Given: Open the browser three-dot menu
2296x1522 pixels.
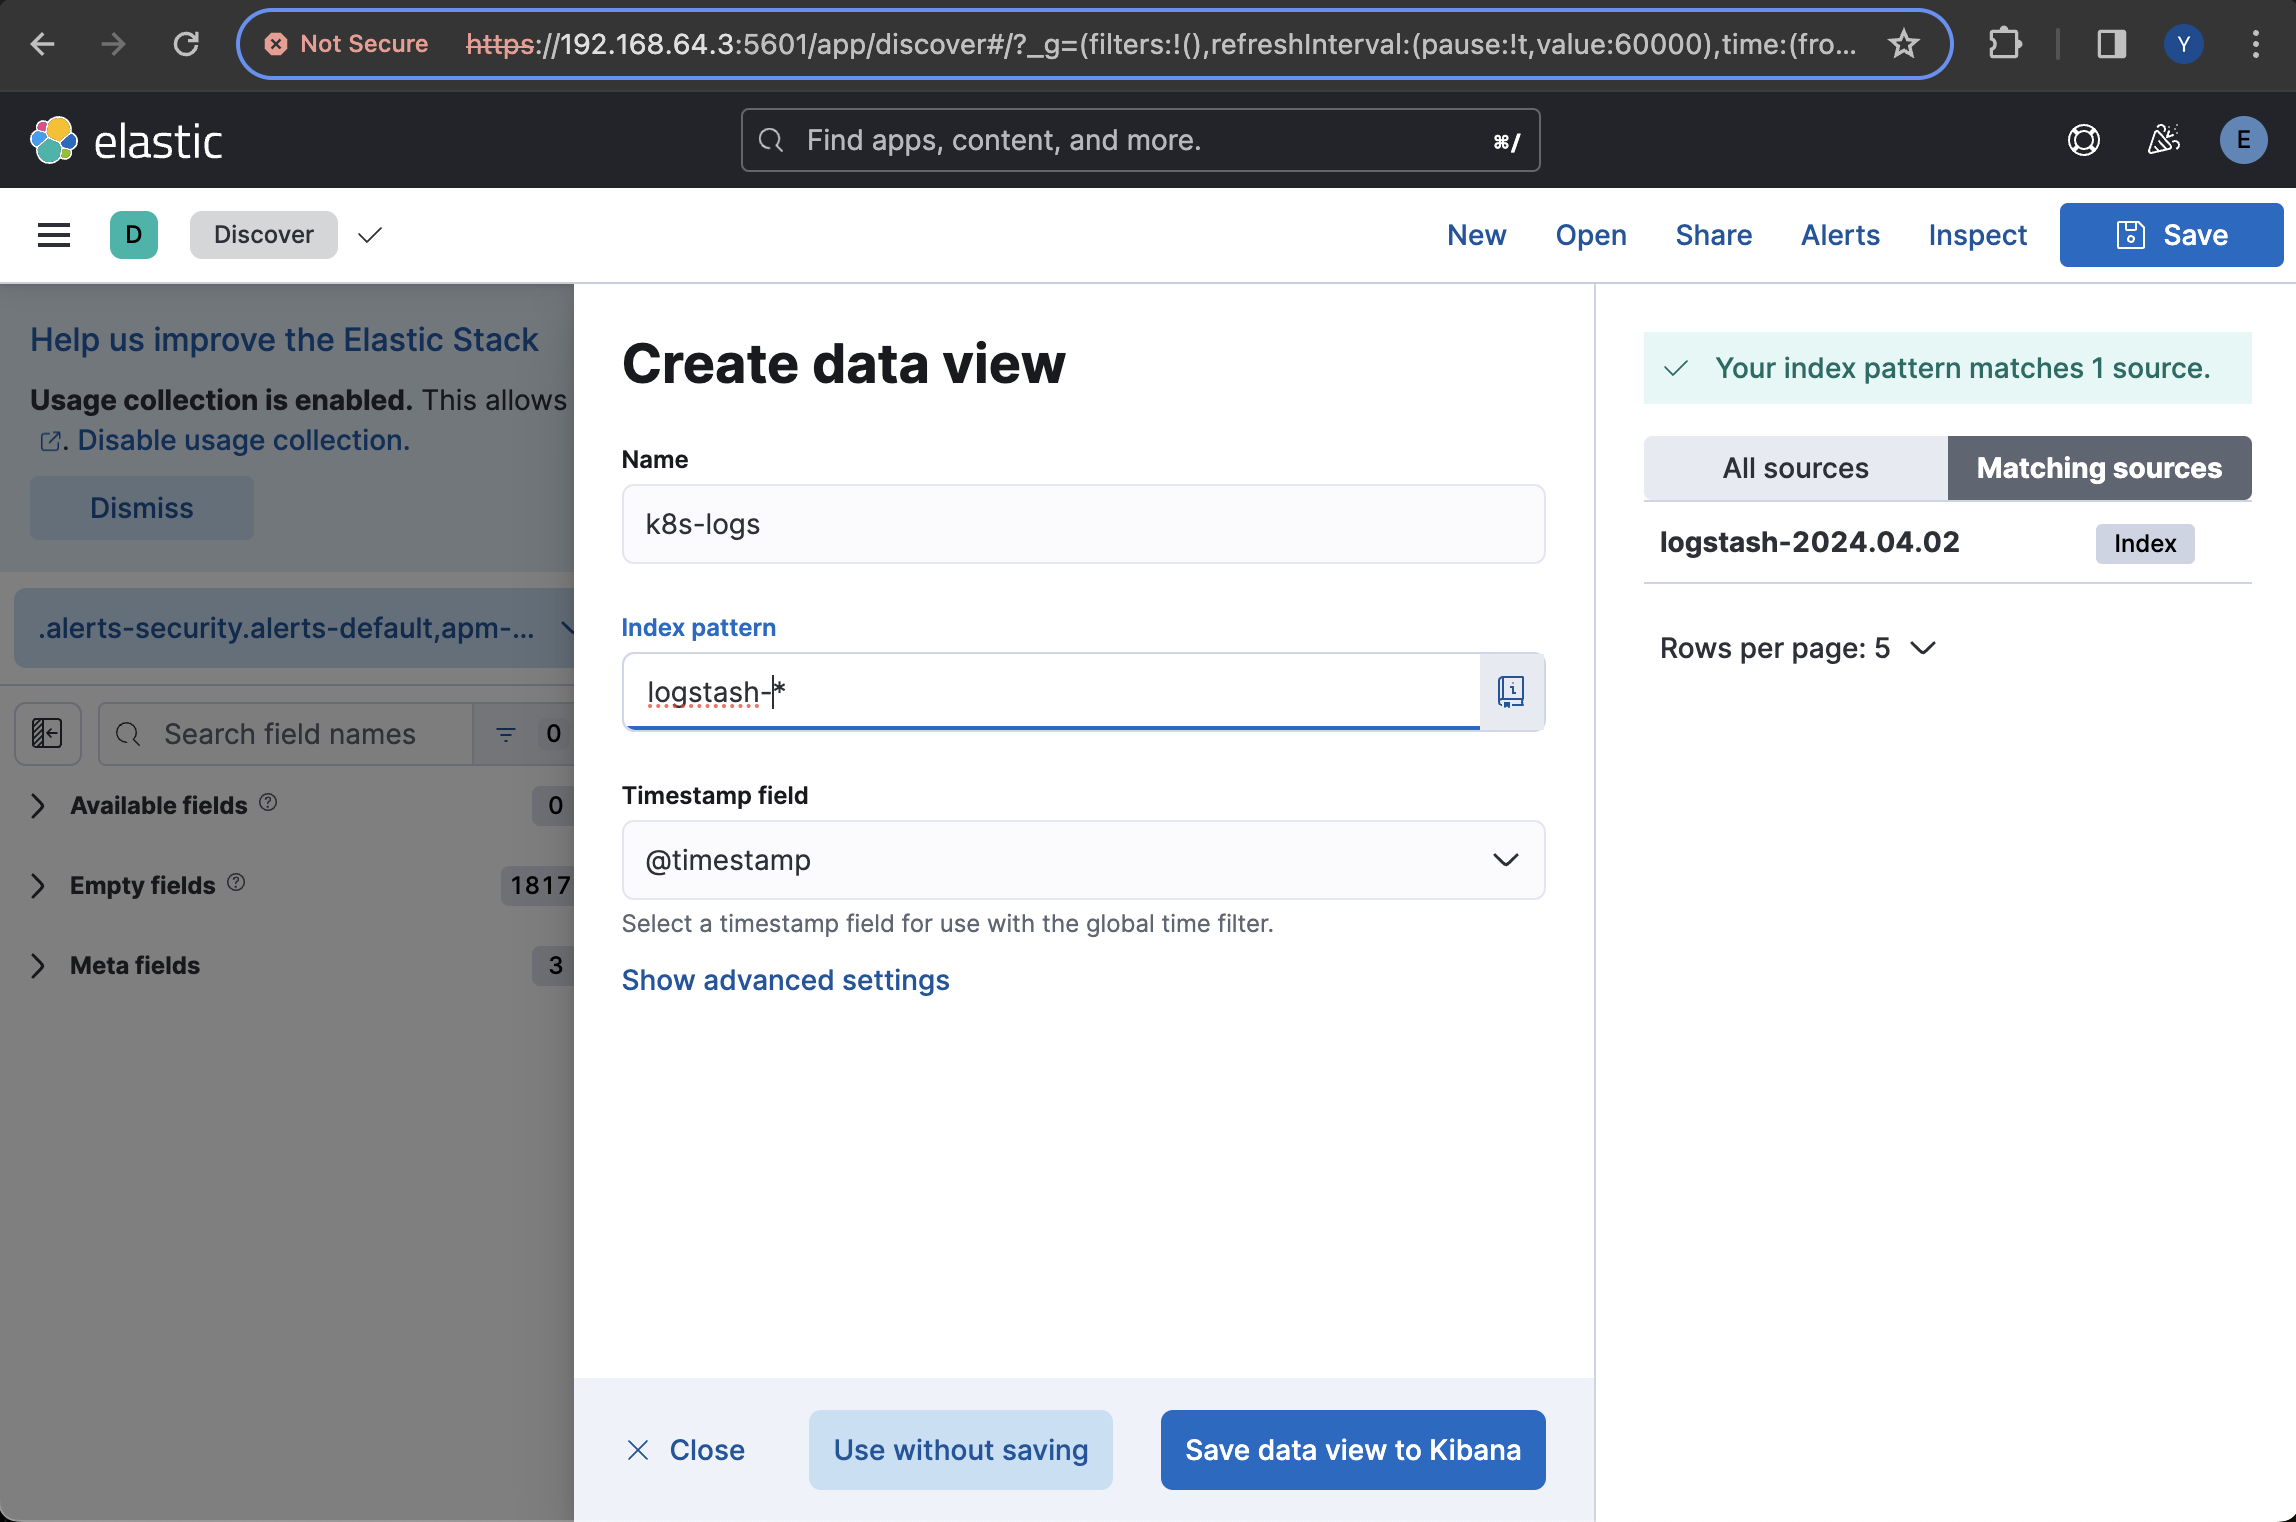Looking at the screenshot, I should pyautogui.click(x=2255, y=44).
